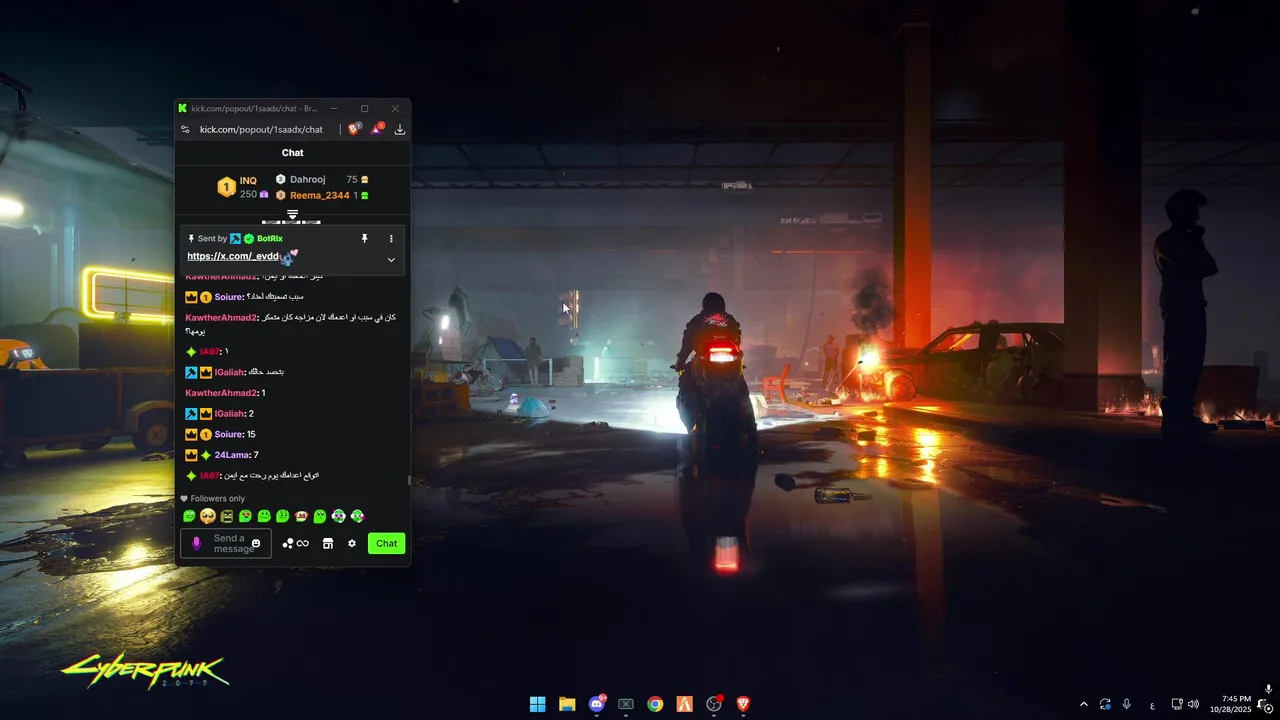Click the kick.com/popout/1saadx/chat address field

click(261, 129)
